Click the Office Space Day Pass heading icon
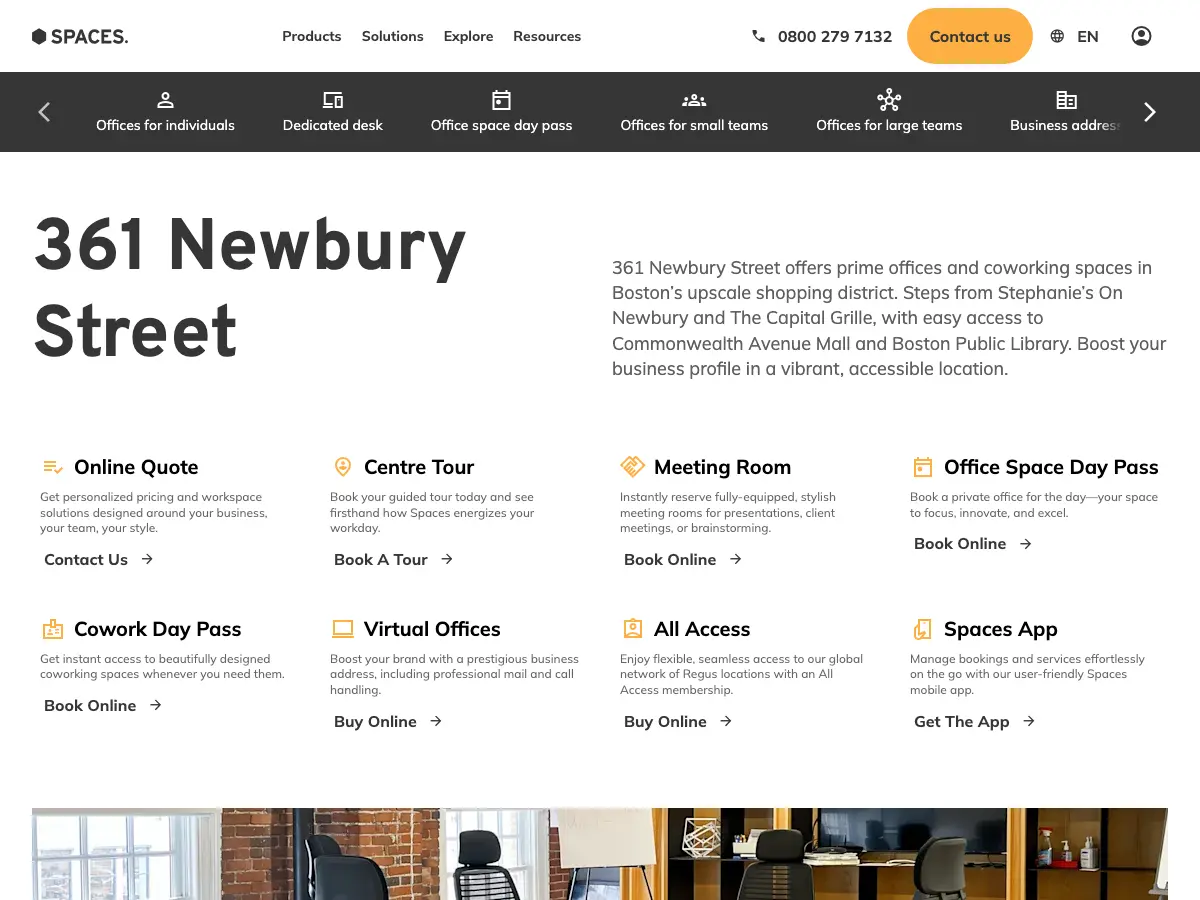1200x900 pixels. click(923, 467)
